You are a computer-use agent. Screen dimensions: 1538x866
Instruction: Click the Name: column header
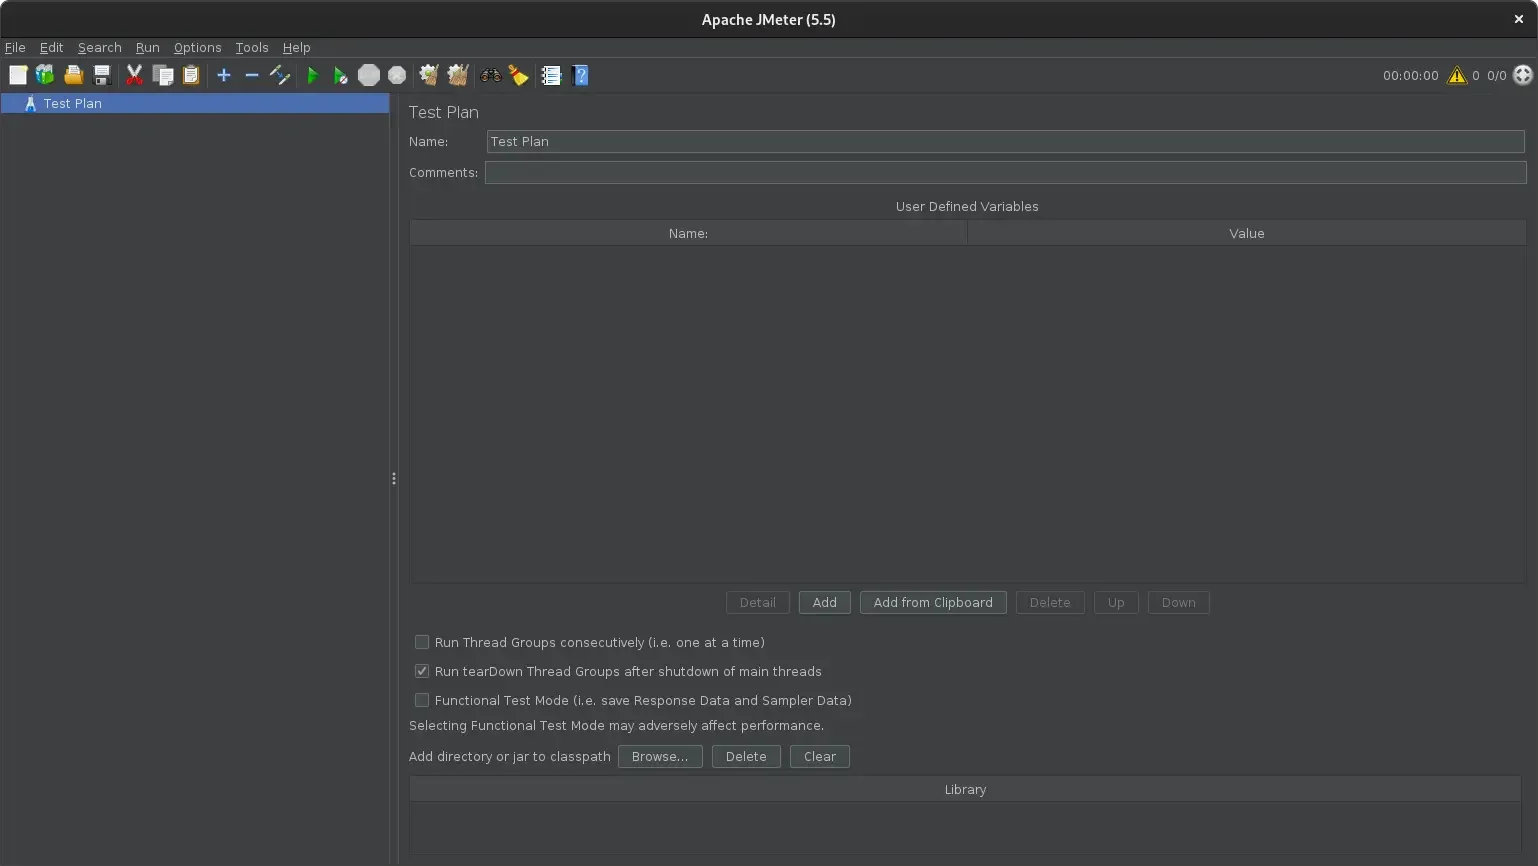pos(688,233)
